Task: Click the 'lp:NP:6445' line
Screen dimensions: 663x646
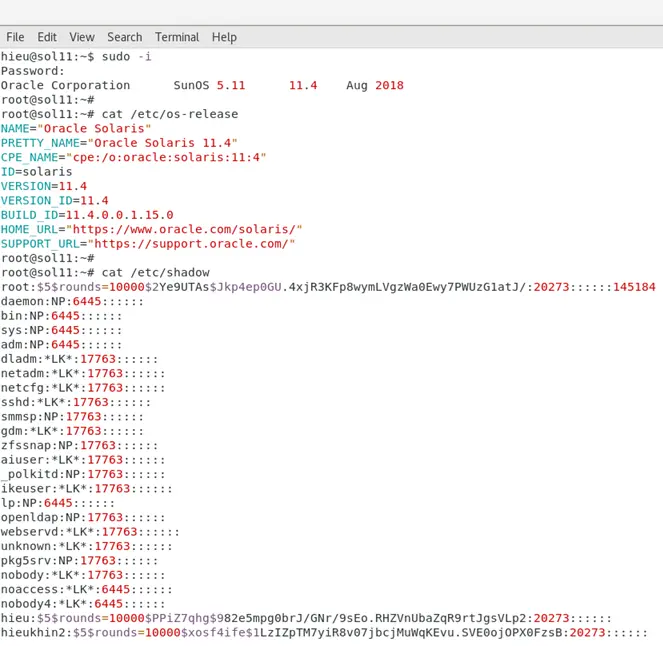Action: (58, 503)
